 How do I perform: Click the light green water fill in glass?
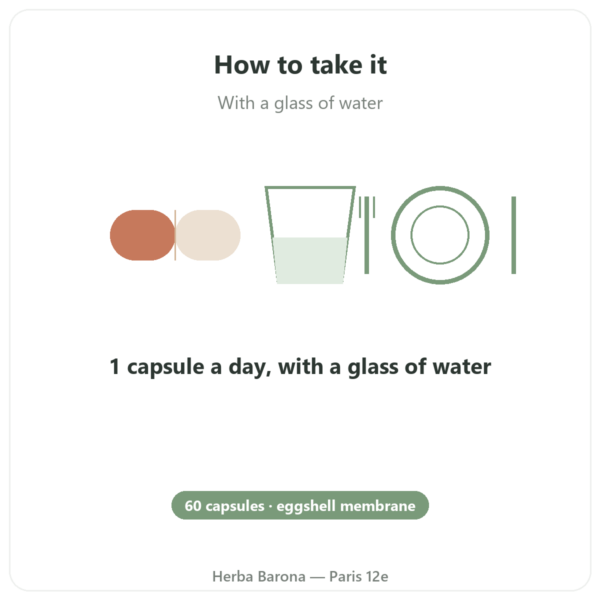pyautogui.click(x=310, y=260)
